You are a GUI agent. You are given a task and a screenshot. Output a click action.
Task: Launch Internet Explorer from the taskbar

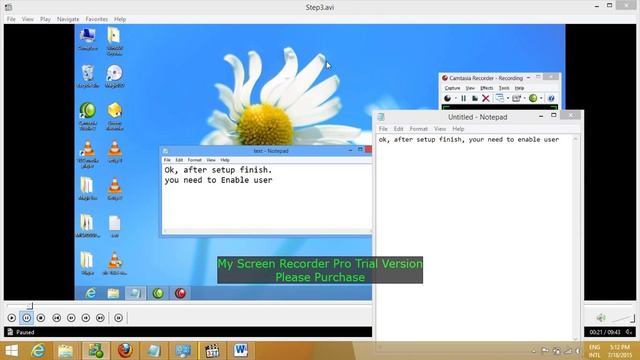coord(38,351)
